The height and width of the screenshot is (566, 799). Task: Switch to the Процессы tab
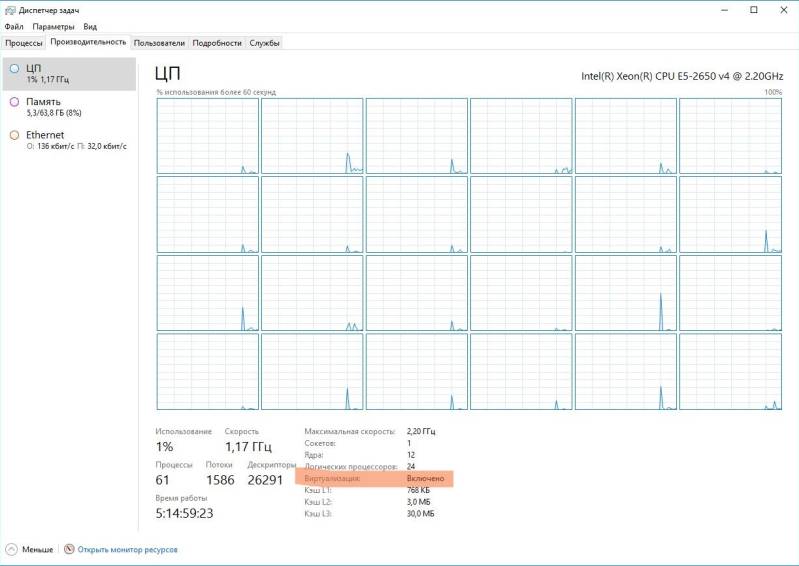coord(24,43)
